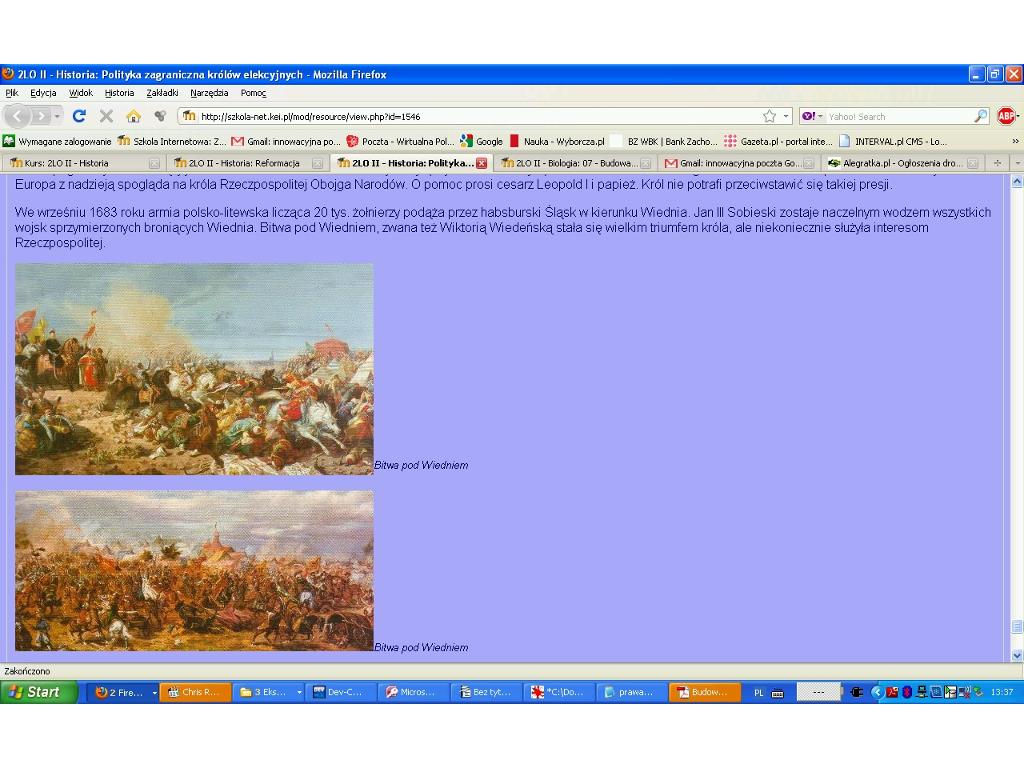Reload the current page
Image resolution: width=1024 pixels, height=768 pixels.
coord(79,116)
